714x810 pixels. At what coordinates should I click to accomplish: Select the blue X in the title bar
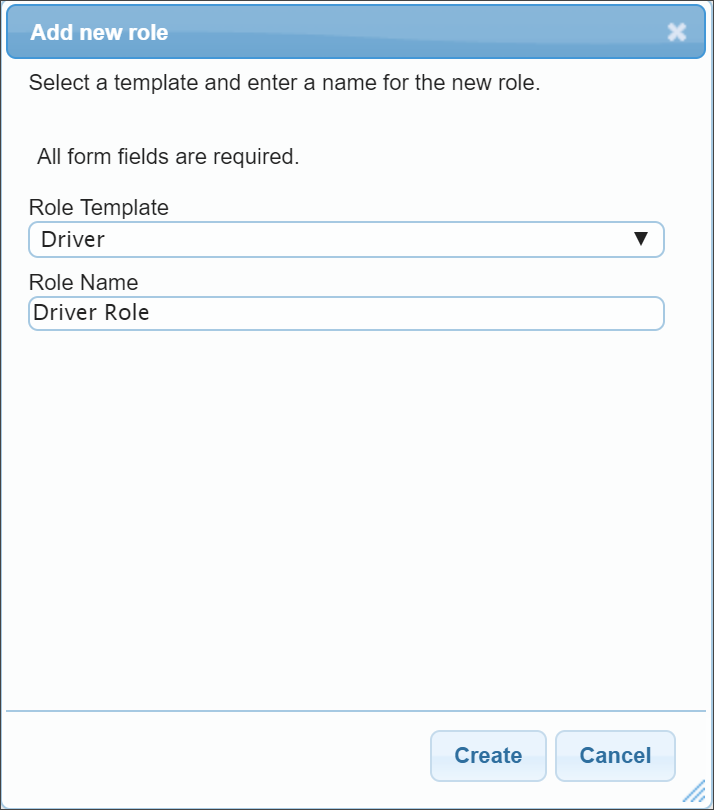click(x=677, y=32)
